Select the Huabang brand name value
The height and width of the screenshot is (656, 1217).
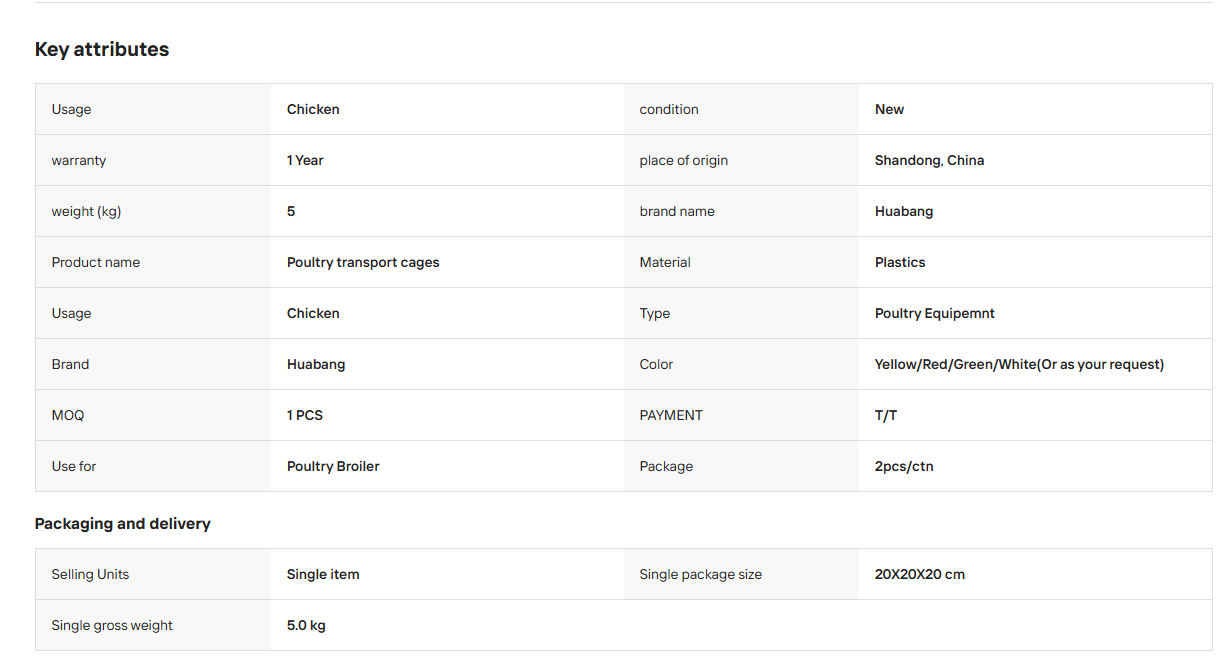[904, 211]
